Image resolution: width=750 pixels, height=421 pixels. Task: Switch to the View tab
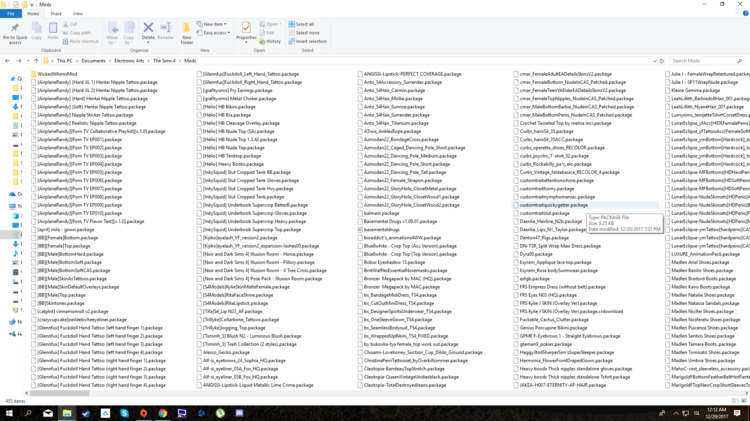point(77,14)
